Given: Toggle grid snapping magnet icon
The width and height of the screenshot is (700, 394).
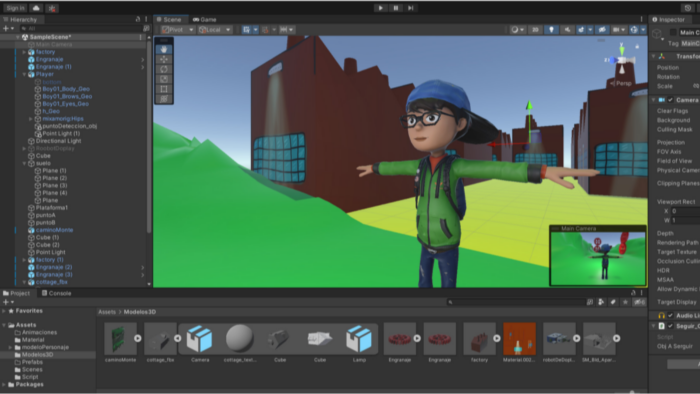Looking at the screenshot, I should point(265,30).
